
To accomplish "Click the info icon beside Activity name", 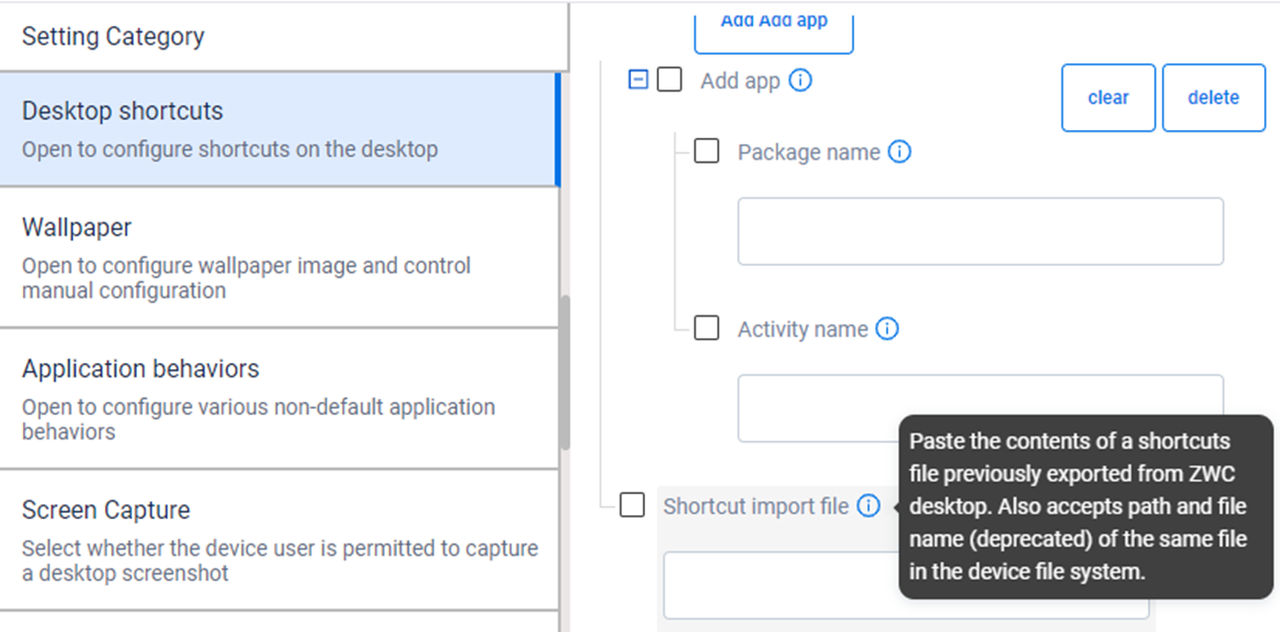I will (887, 329).
